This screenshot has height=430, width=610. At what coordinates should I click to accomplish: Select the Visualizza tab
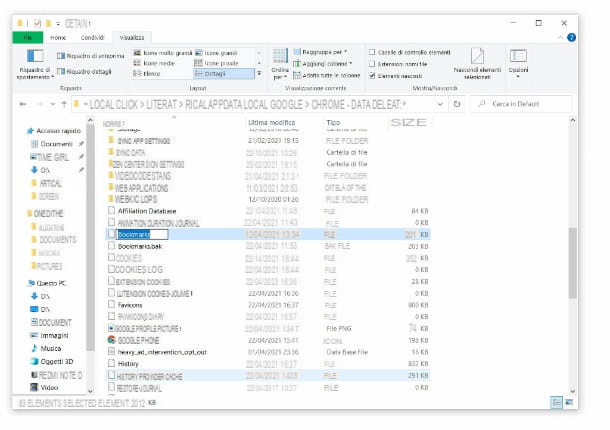click(132, 38)
